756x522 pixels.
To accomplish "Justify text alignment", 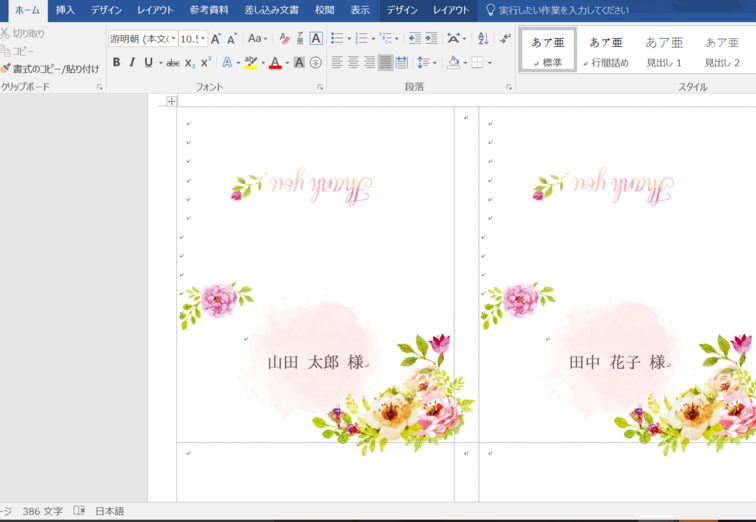I will click(385, 62).
